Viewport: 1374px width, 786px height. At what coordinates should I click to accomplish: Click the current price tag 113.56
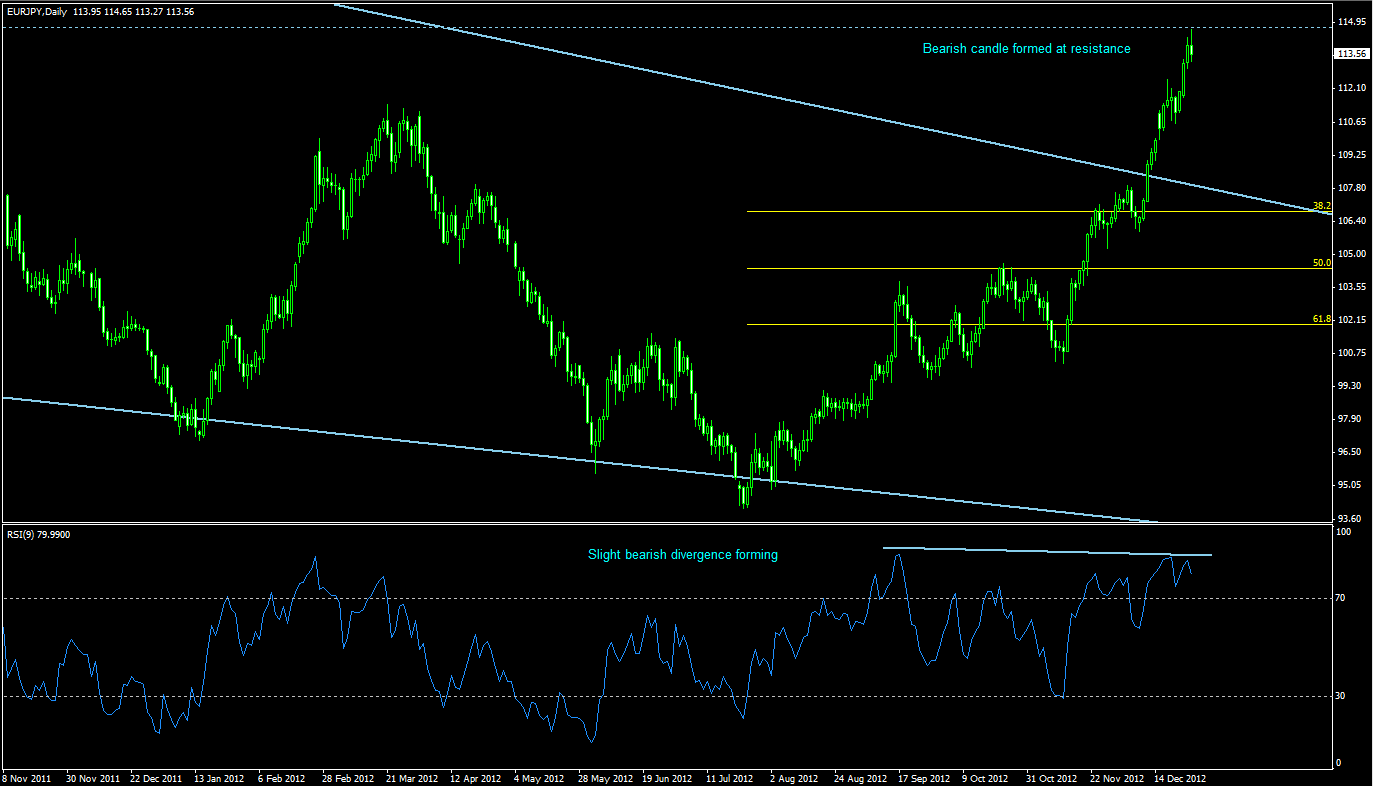pyautogui.click(x=1352, y=54)
